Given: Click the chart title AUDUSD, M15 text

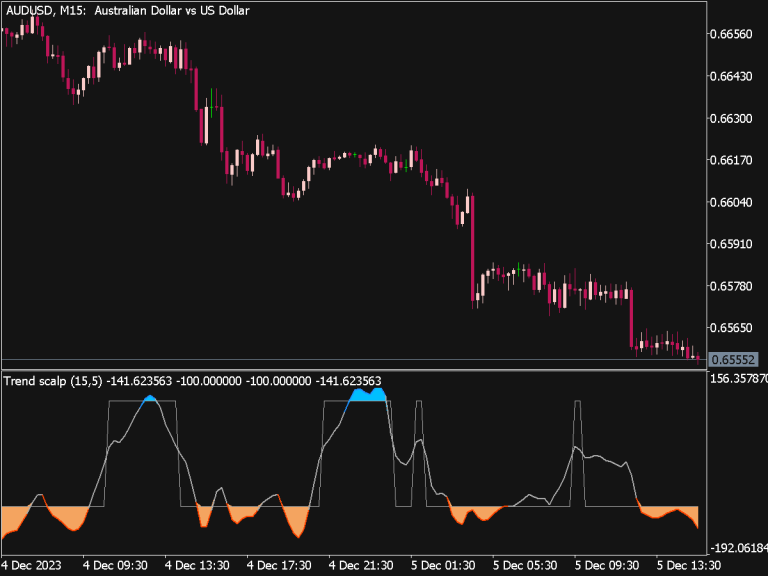Looking at the screenshot, I should (x=47, y=11).
